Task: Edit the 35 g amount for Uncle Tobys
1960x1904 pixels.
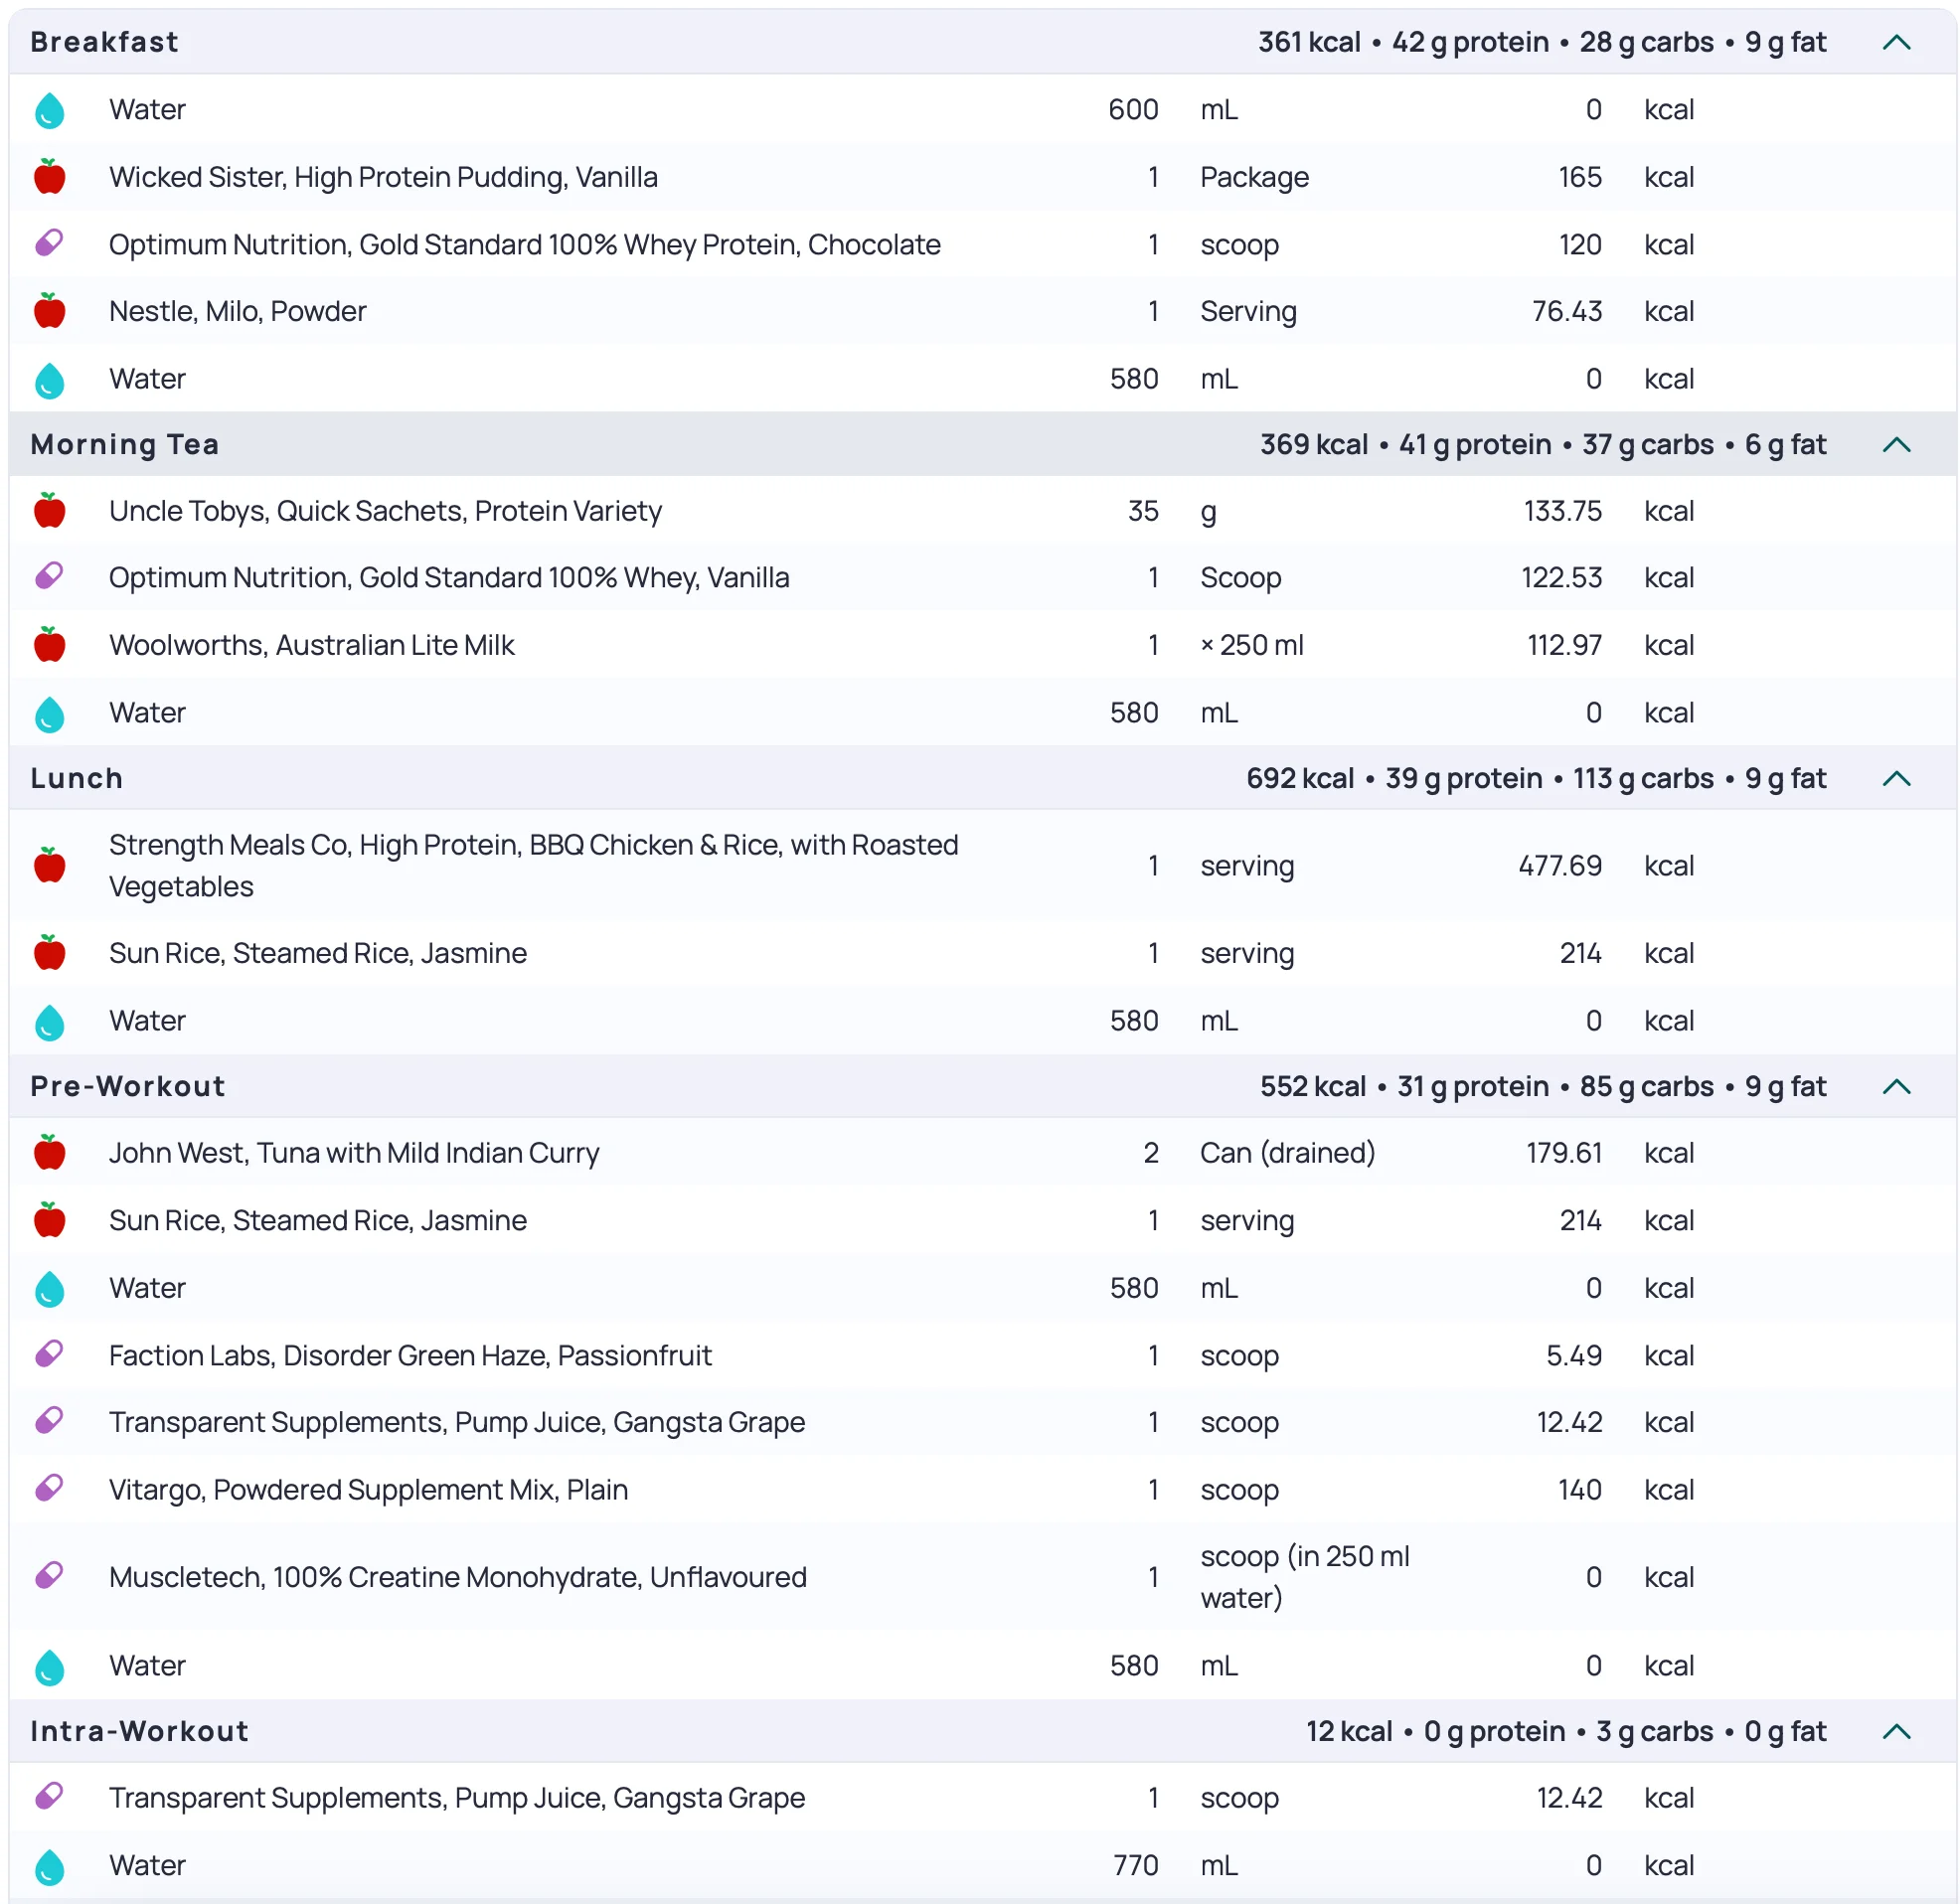Action: (x=1142, y=511)
